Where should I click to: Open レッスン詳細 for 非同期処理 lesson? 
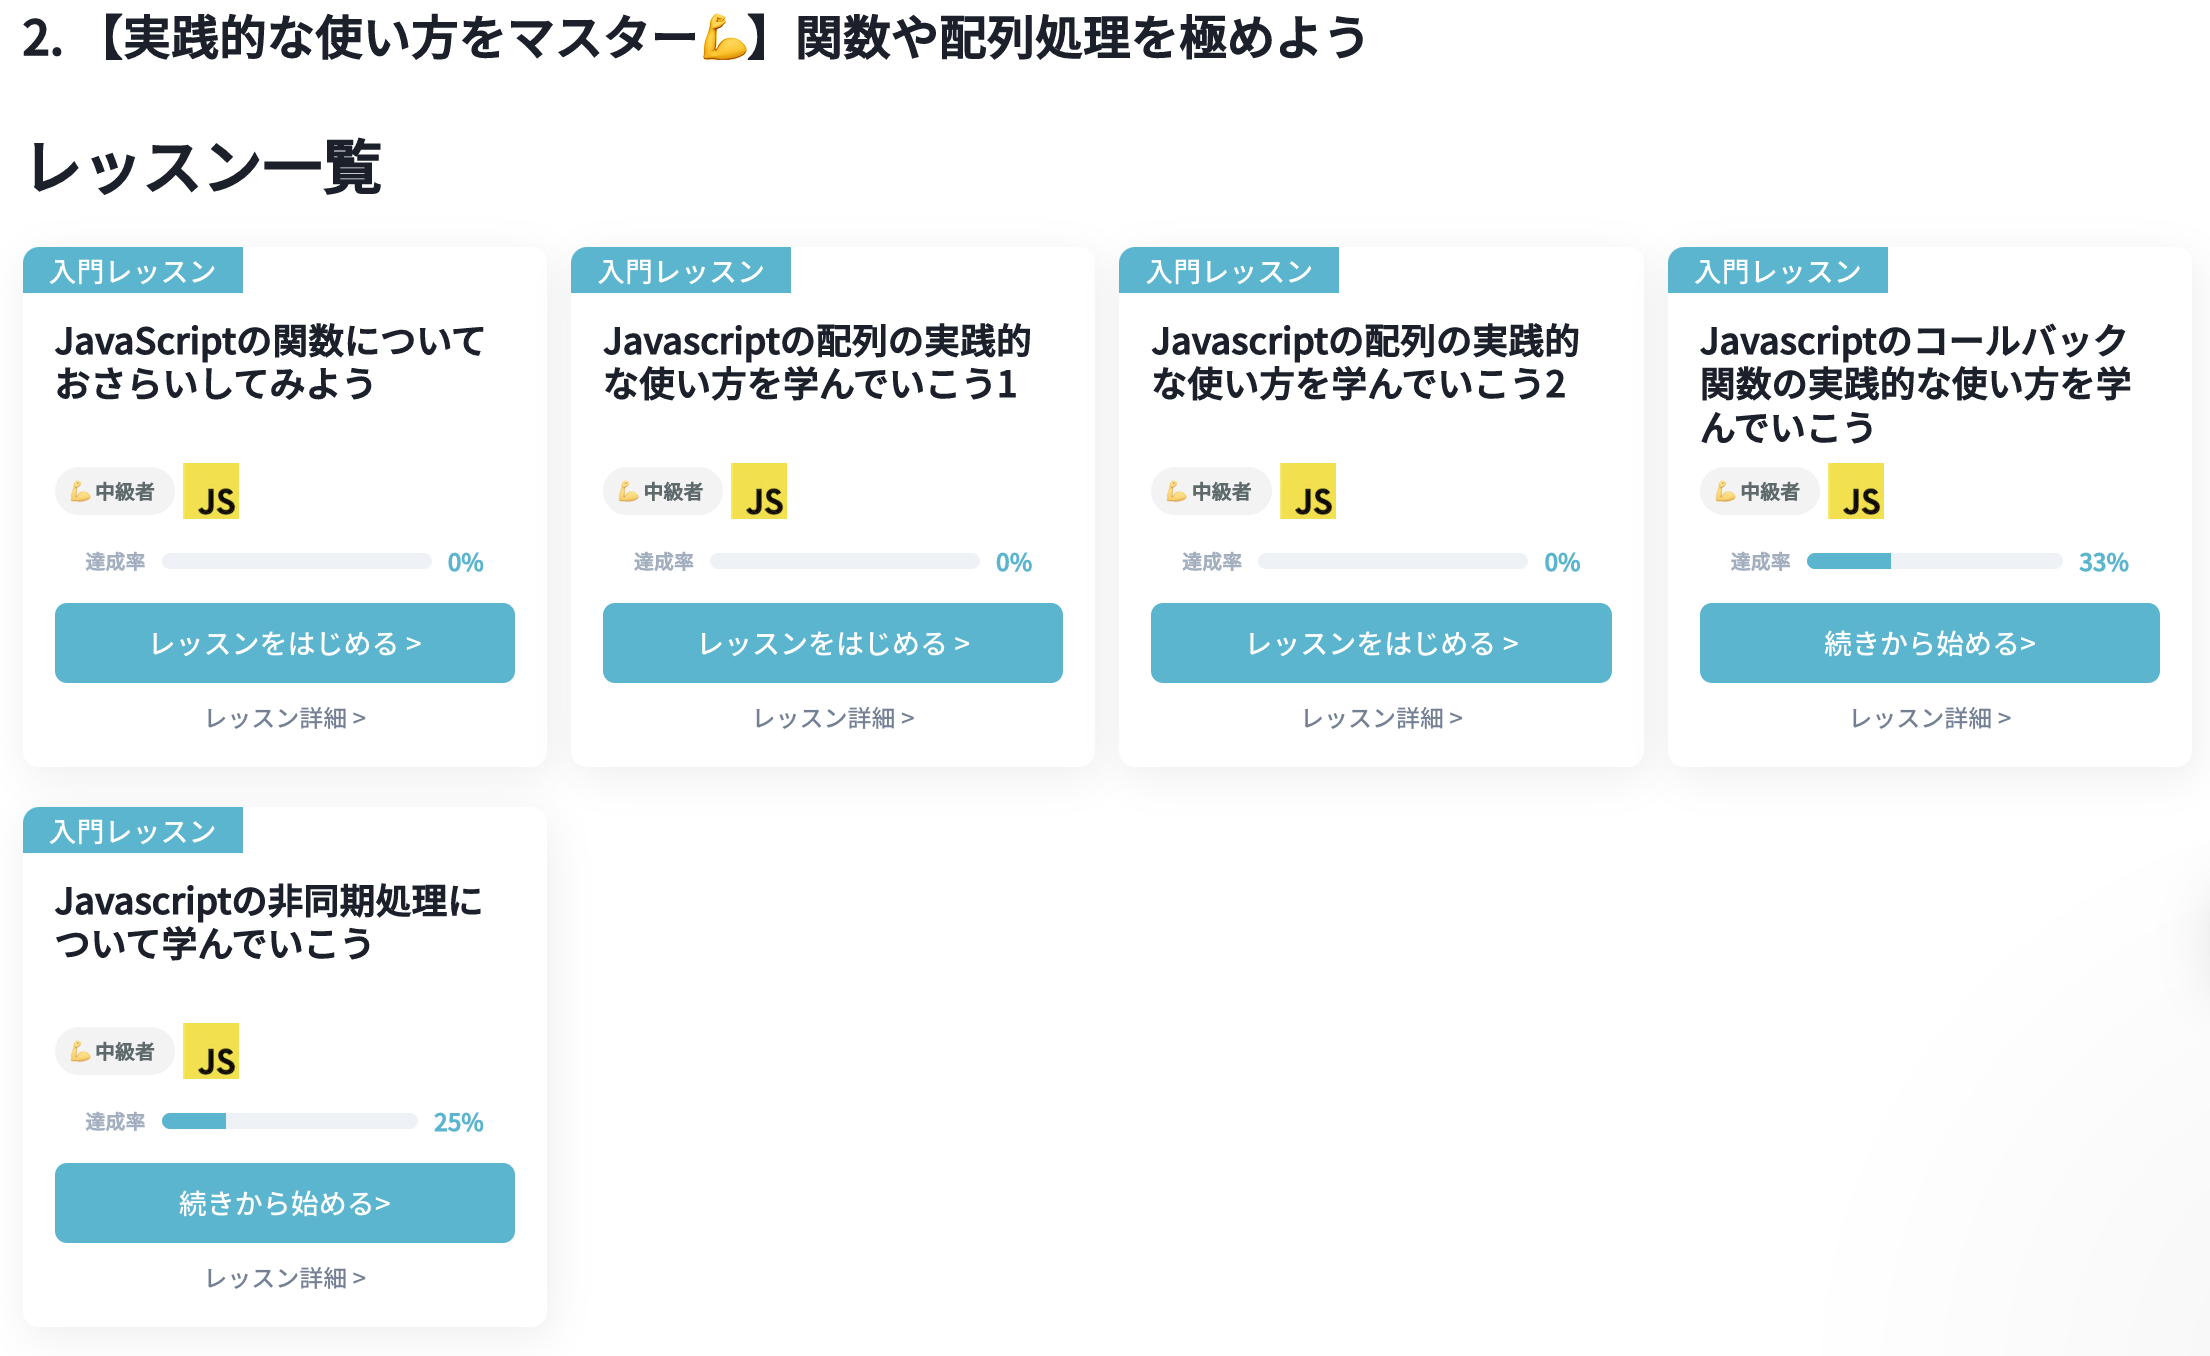pyautogui.click(x=285, y=1278)
